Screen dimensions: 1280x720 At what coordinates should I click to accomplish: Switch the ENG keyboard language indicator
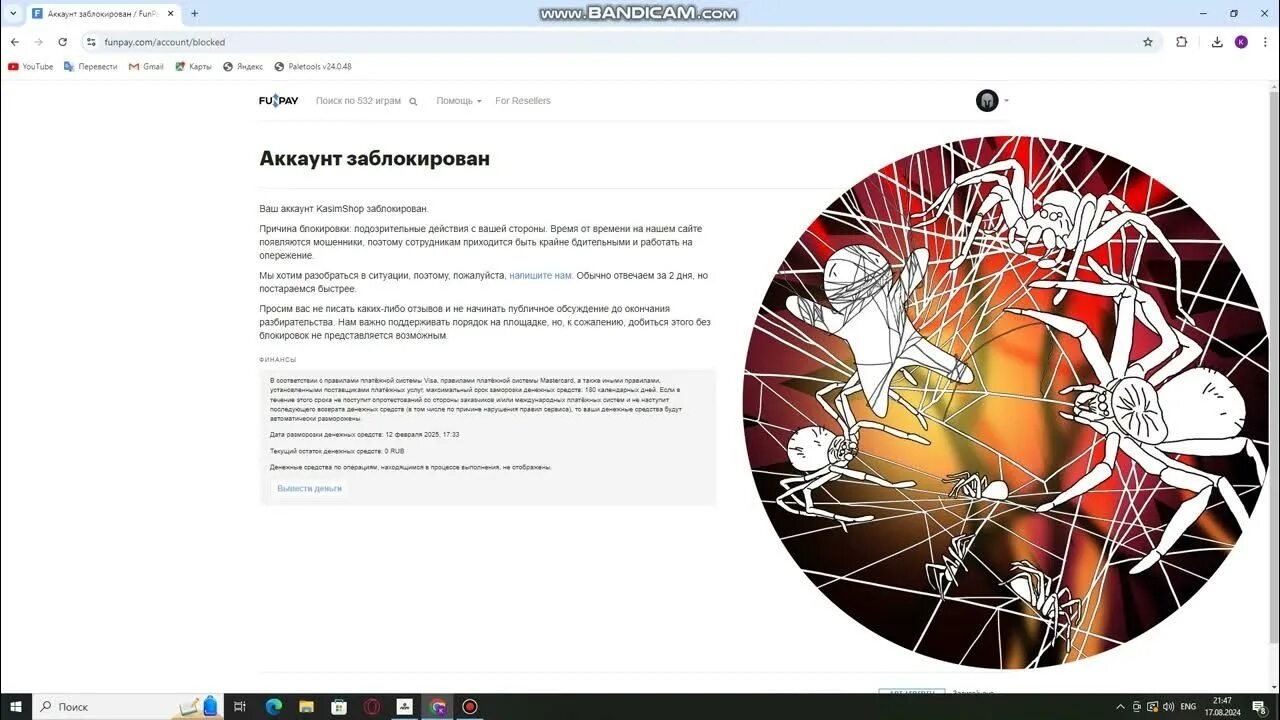1188,707
